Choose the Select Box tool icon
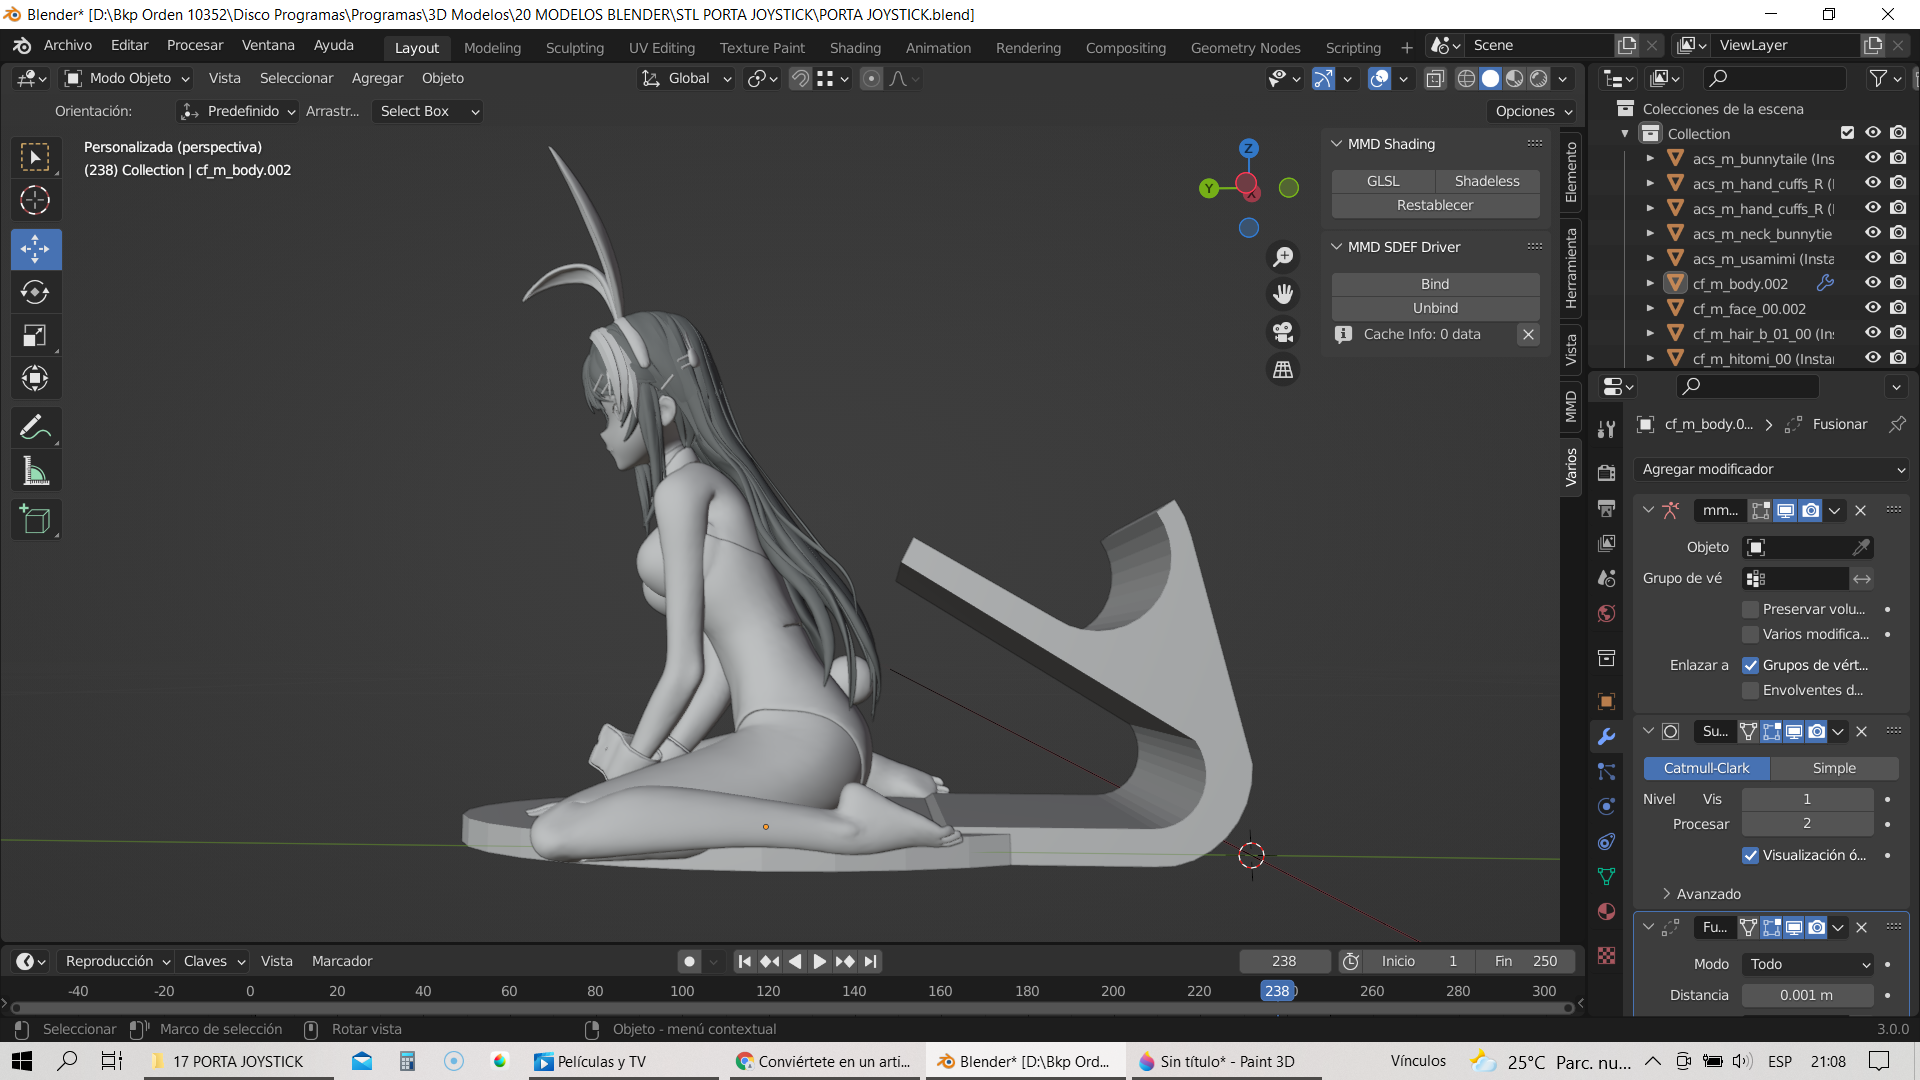The image size is (1920, 1080). [35, 157]
